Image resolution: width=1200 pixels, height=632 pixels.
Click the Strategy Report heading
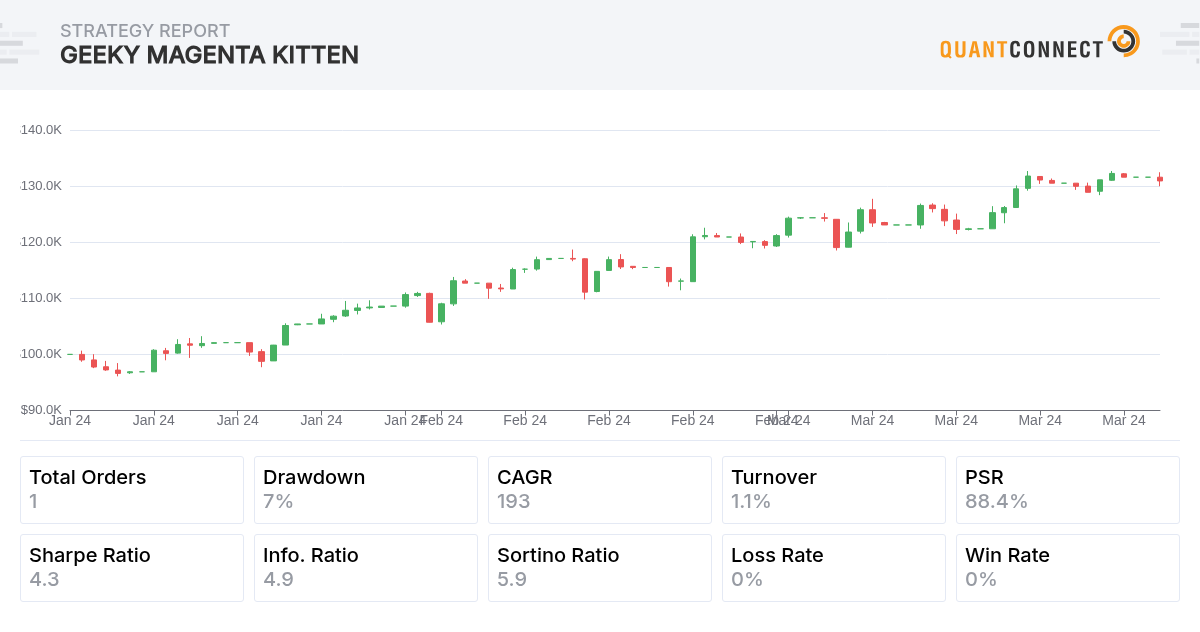pos(145,31)
